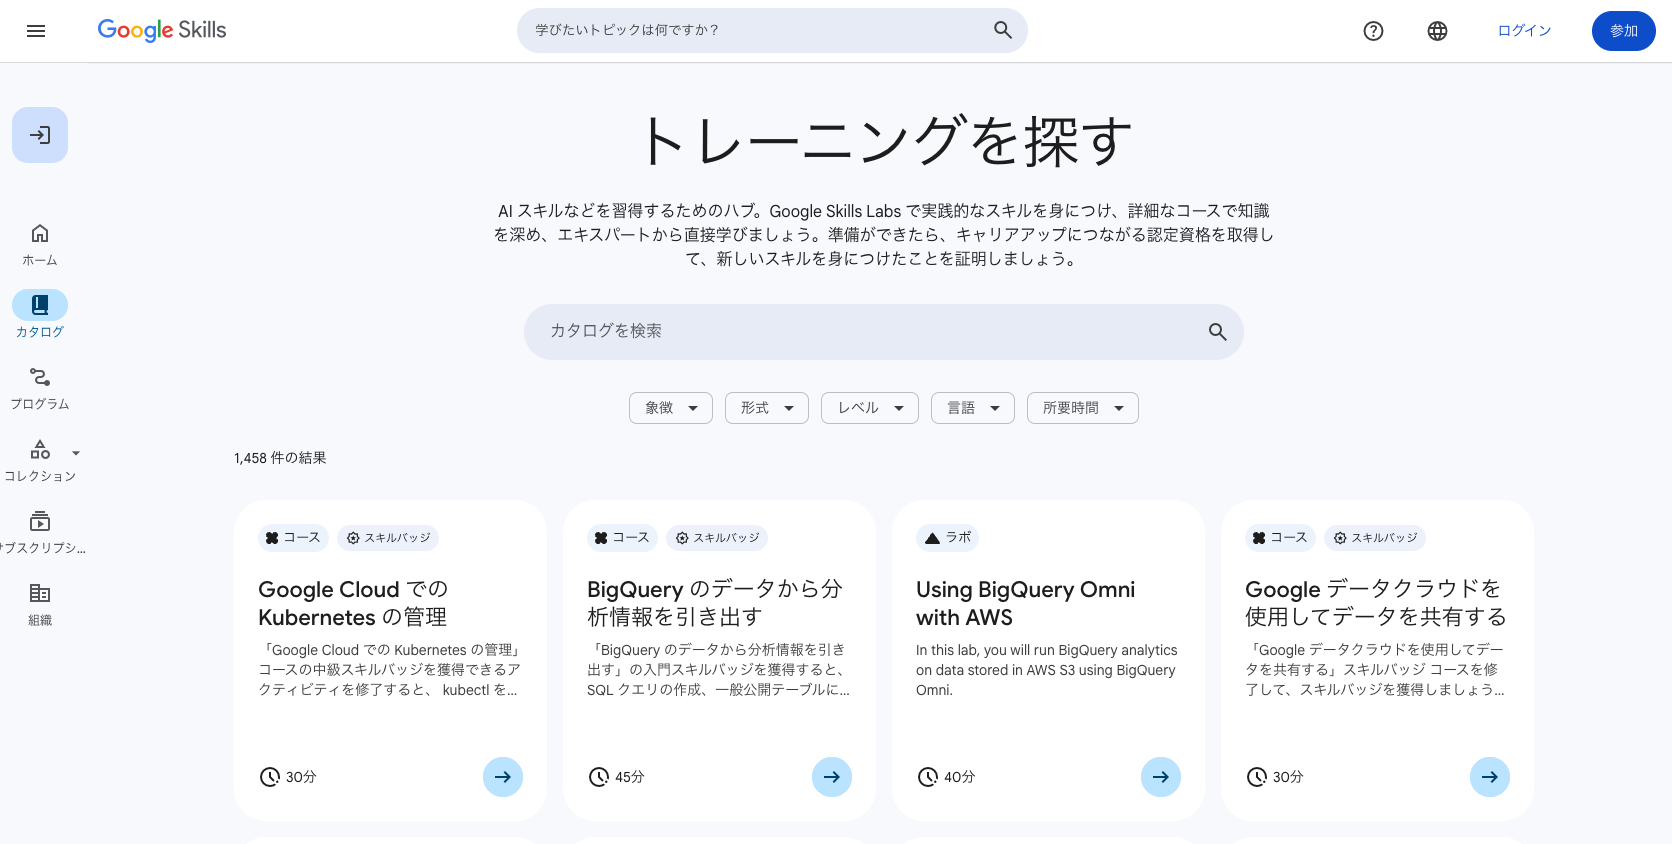Click コース badge on Google データクラウド card
The width and height of the screenshot is (1672, 844).
pos(1280,538)
